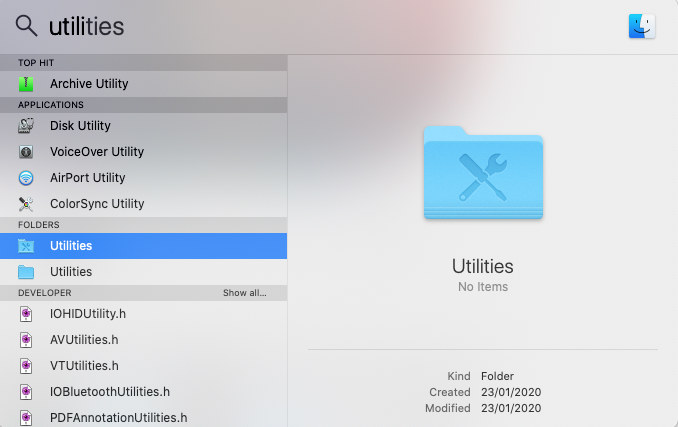Select the Disk Utility icon

[x=27, y=126]
